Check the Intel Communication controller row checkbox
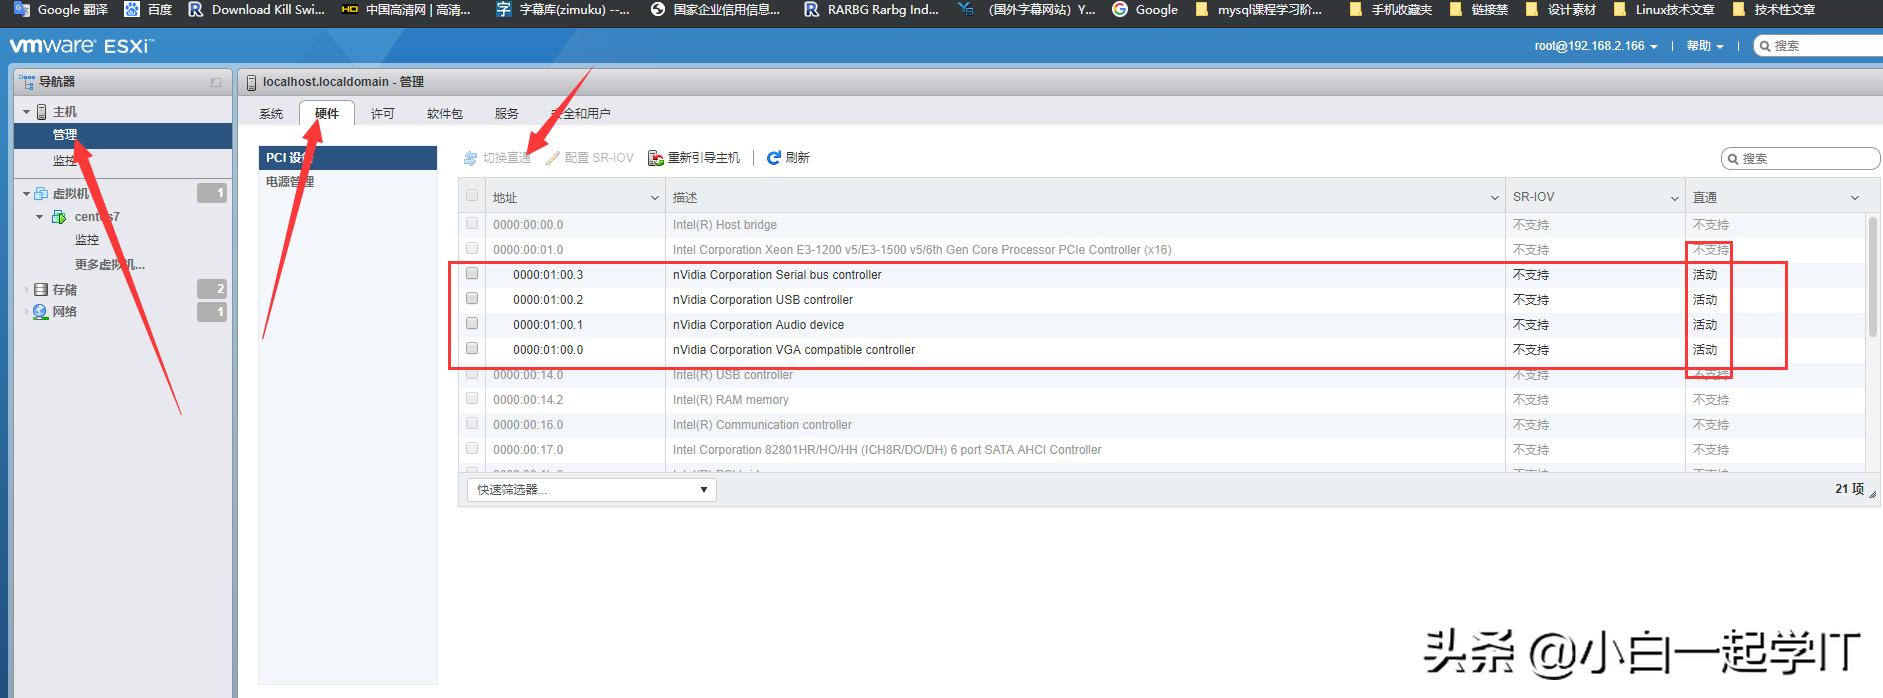1883x698 pixels. coord(472,423)
